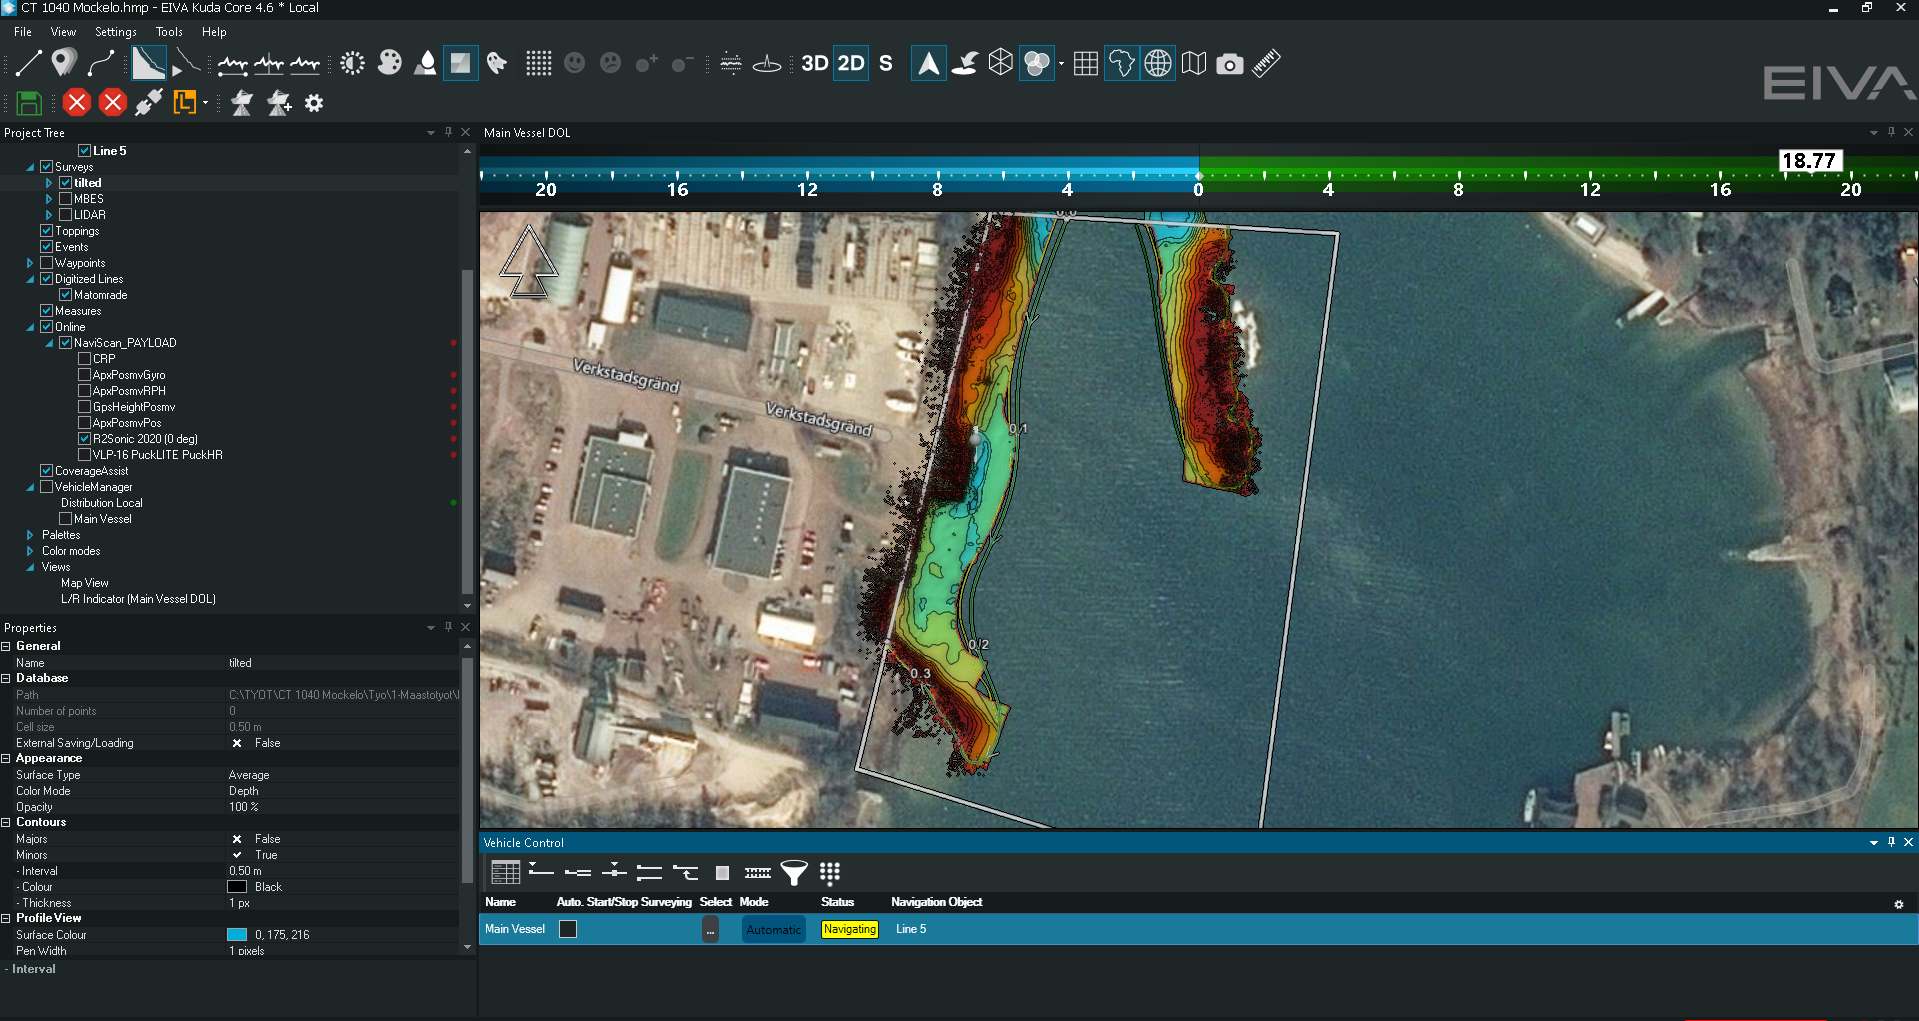Image resolution: width=1919 pixels, height=1021 pixels.
Task: Toggle the CoverageAssist checkbox
Action: (x=47, y=471)
